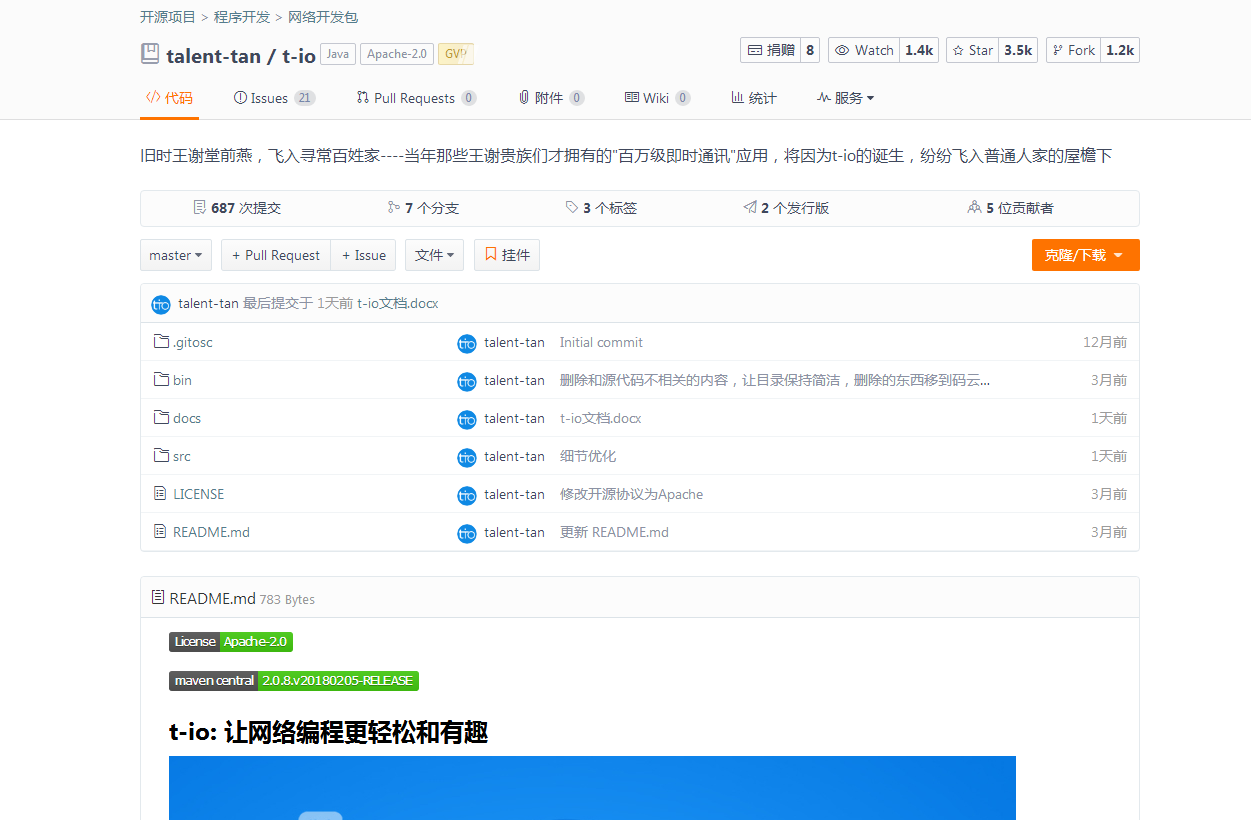Click the file icon in the README.md panel header
Viewport: 1251px width, 820px height.
[158, 598]
